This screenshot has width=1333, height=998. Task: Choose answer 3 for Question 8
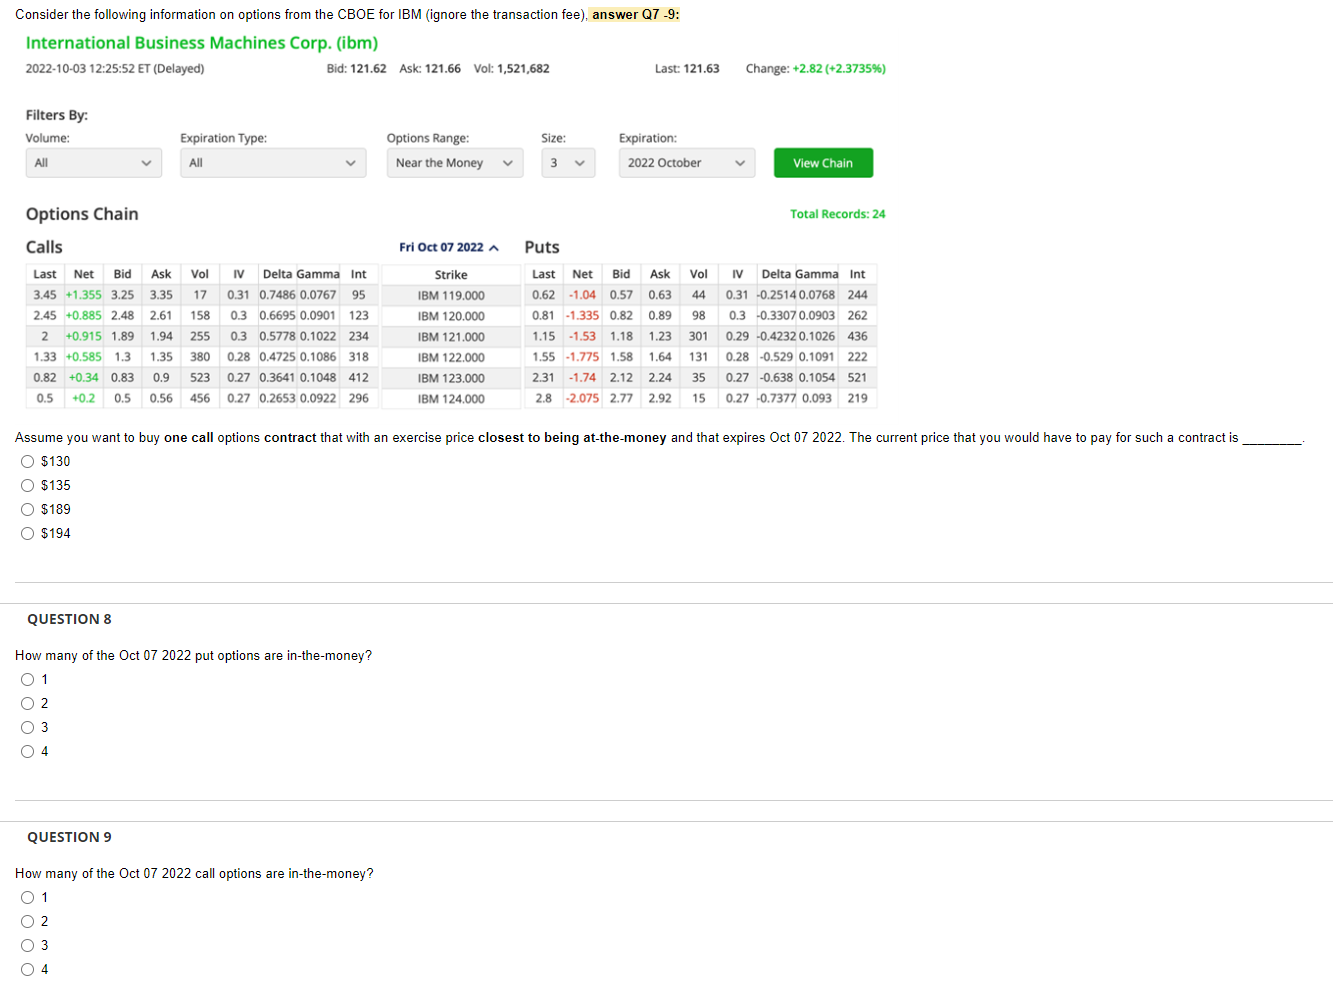[x=28, y=727]
